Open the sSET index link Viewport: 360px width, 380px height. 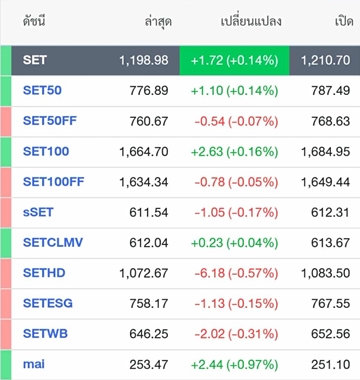pos(38,212)
